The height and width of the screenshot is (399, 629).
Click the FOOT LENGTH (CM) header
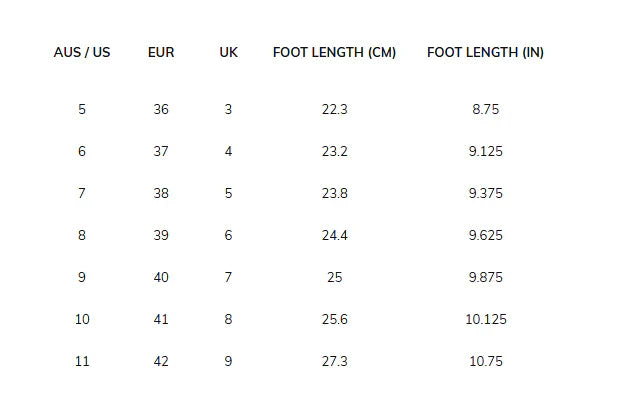[334, 53]
